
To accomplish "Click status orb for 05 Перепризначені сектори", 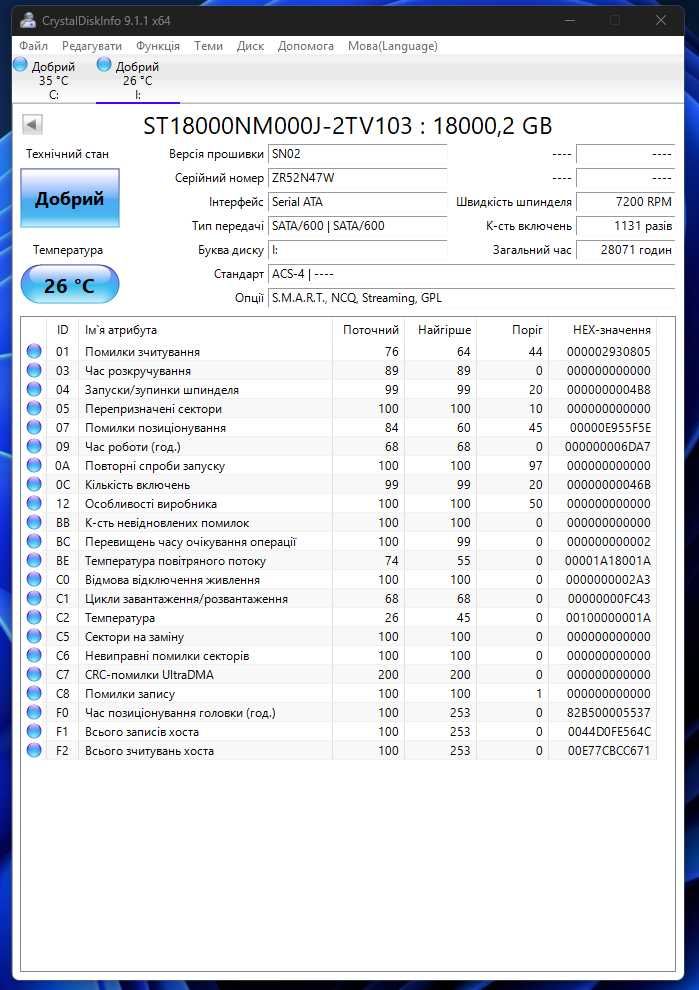I will [x=34, y=409].
